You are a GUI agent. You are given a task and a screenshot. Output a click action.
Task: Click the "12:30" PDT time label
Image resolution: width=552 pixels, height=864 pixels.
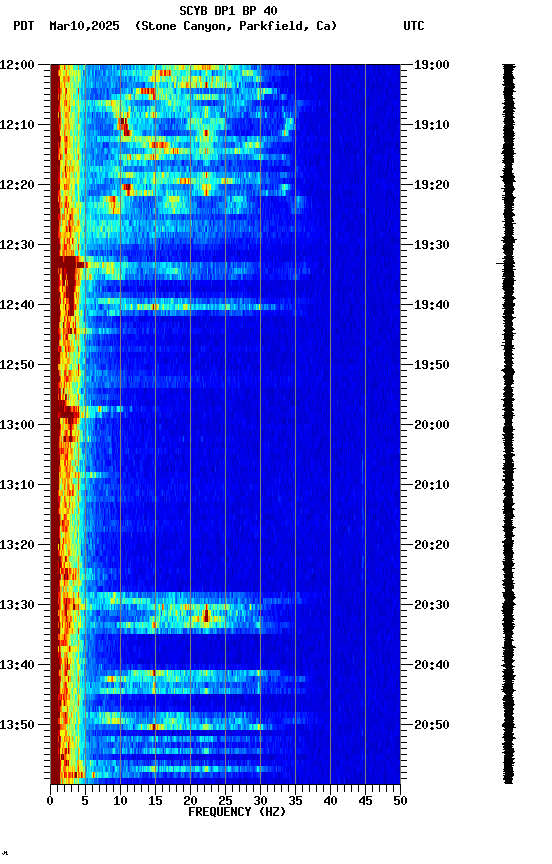pos(17,245)
